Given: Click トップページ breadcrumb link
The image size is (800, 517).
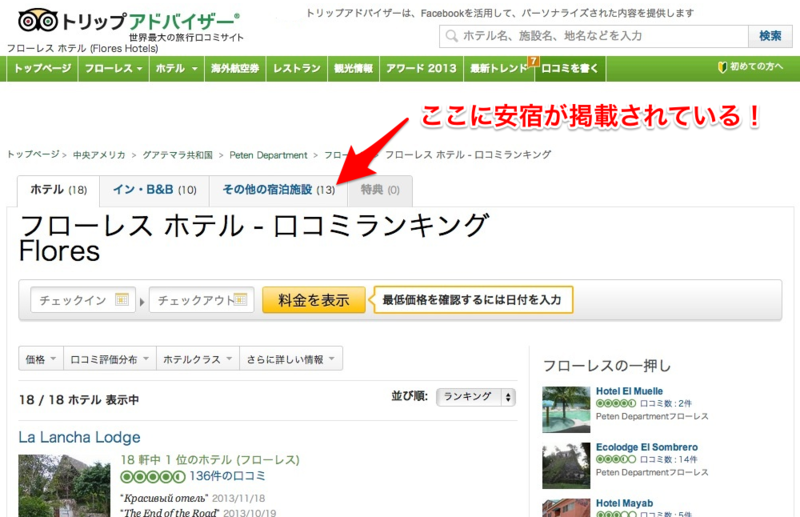Looking at the screenshot, I should click(x=33, y=155).
